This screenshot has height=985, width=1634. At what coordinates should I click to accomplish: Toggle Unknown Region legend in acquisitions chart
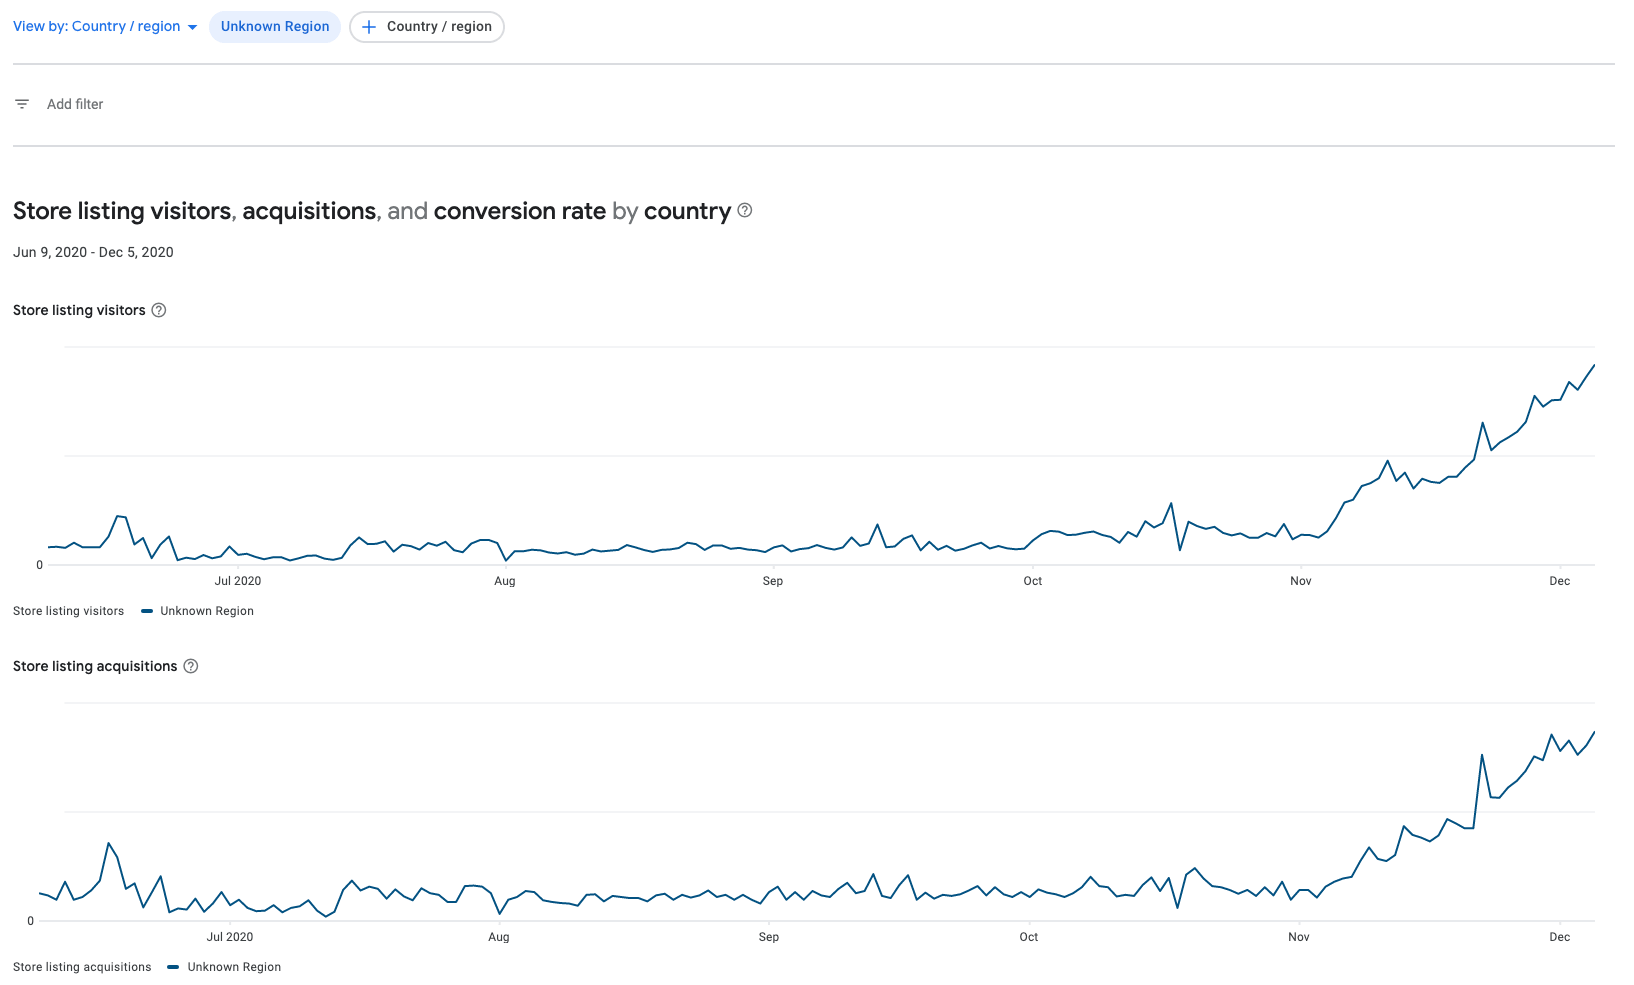[225, 967]
